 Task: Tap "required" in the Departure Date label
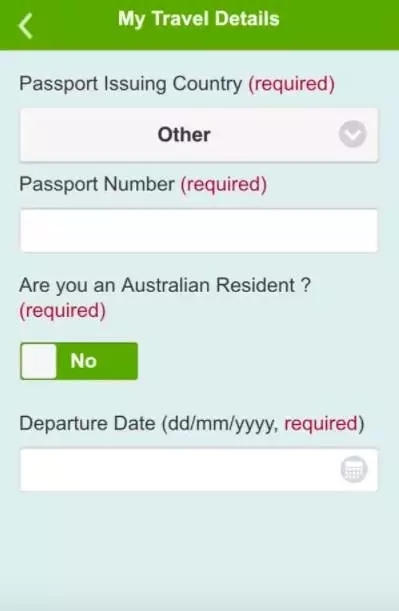coord(321,424)
